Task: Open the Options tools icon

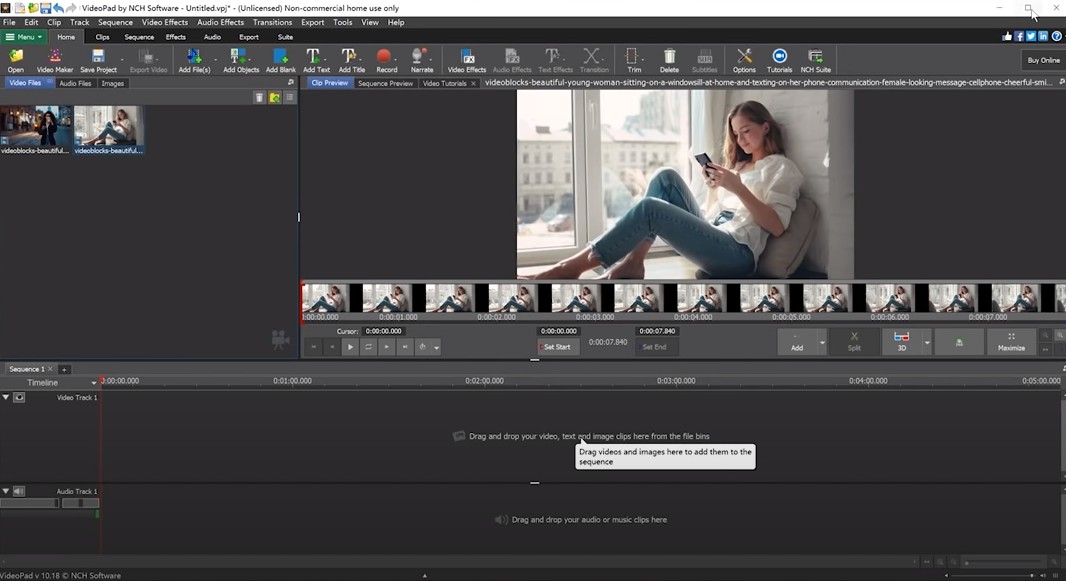Action: coord(744,60)
